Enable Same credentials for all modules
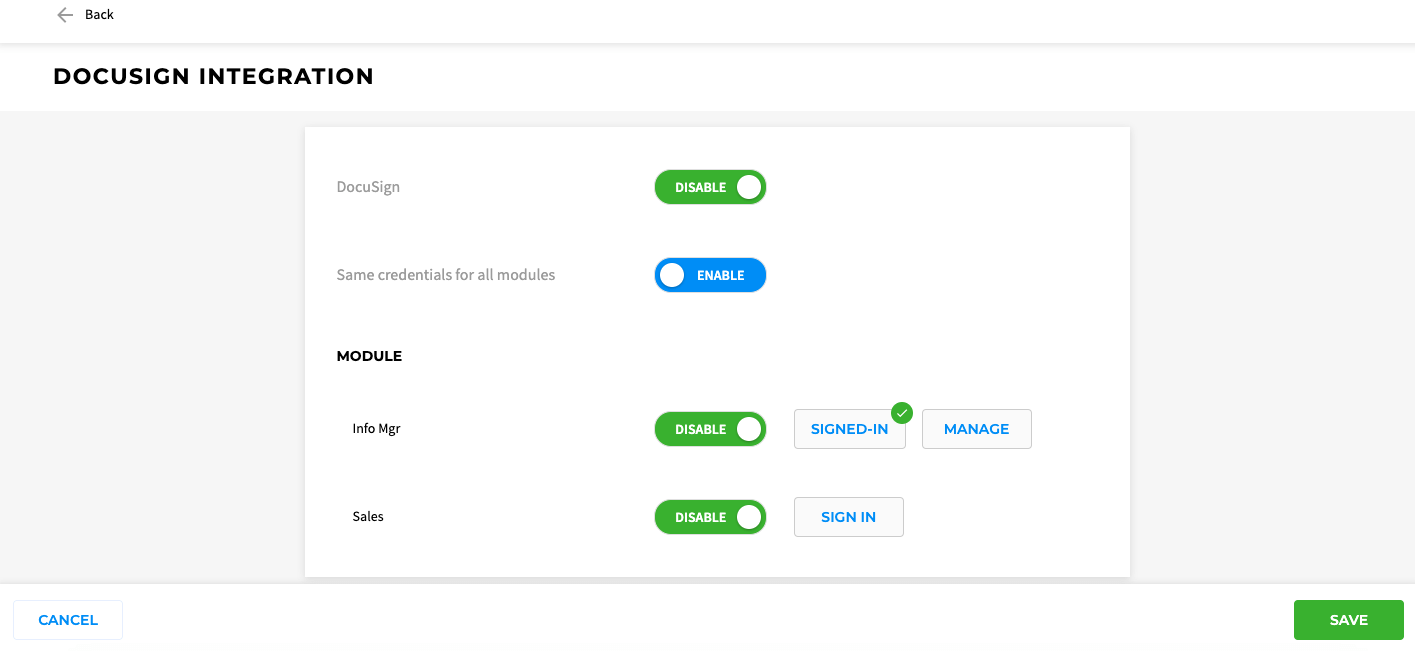The image size is (1415, 651). 710,275
